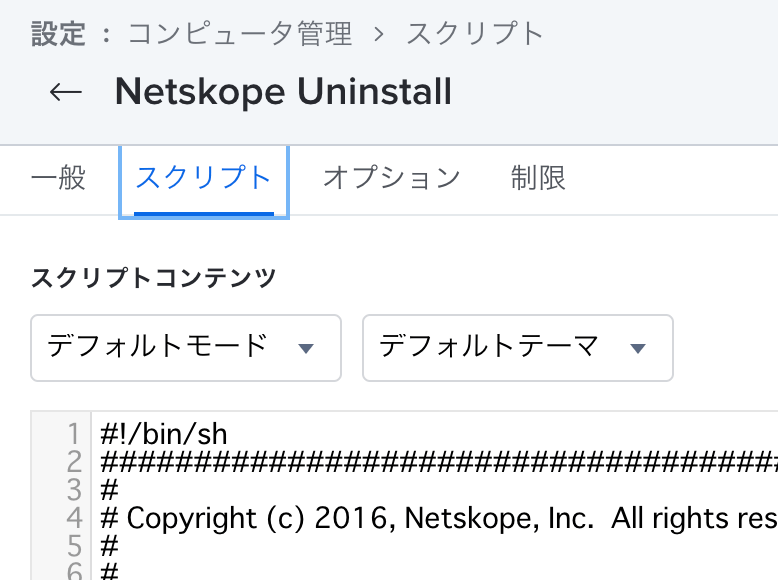The height and width of the screenshot is (580, 778).
Task: Click the スクリプト breadcrumb link
Action: click(x=475, y=34)
